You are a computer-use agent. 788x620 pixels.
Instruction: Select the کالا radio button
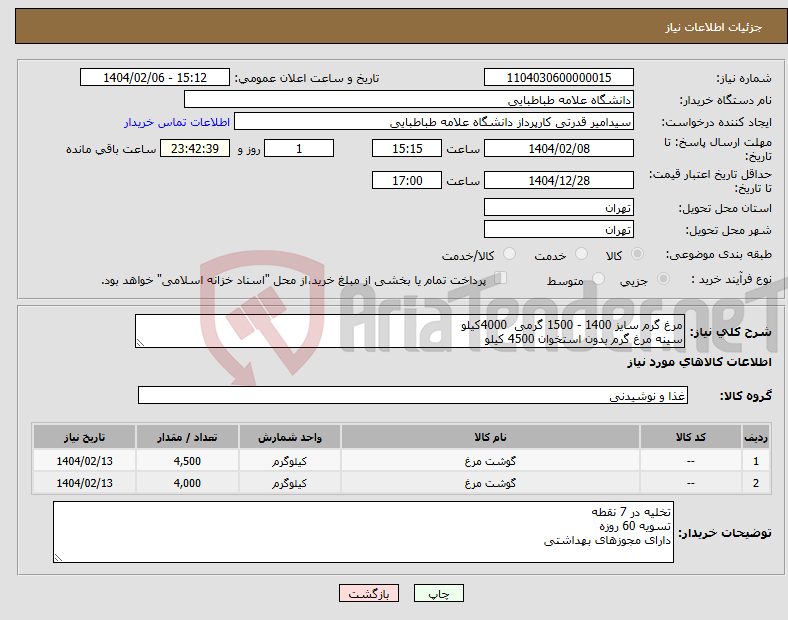[637, 254]
